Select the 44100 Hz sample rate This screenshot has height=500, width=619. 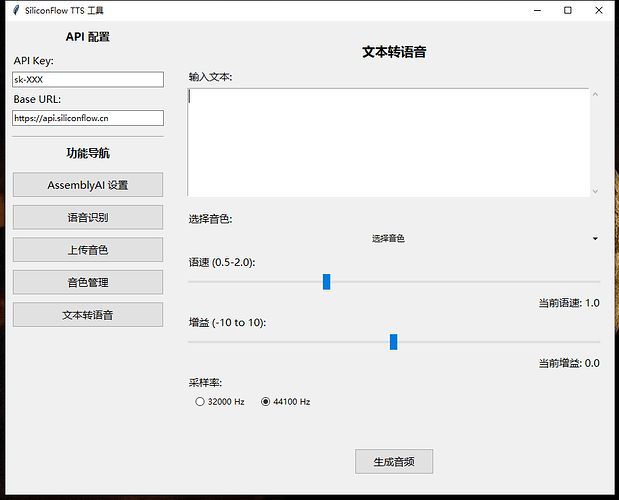285,402
